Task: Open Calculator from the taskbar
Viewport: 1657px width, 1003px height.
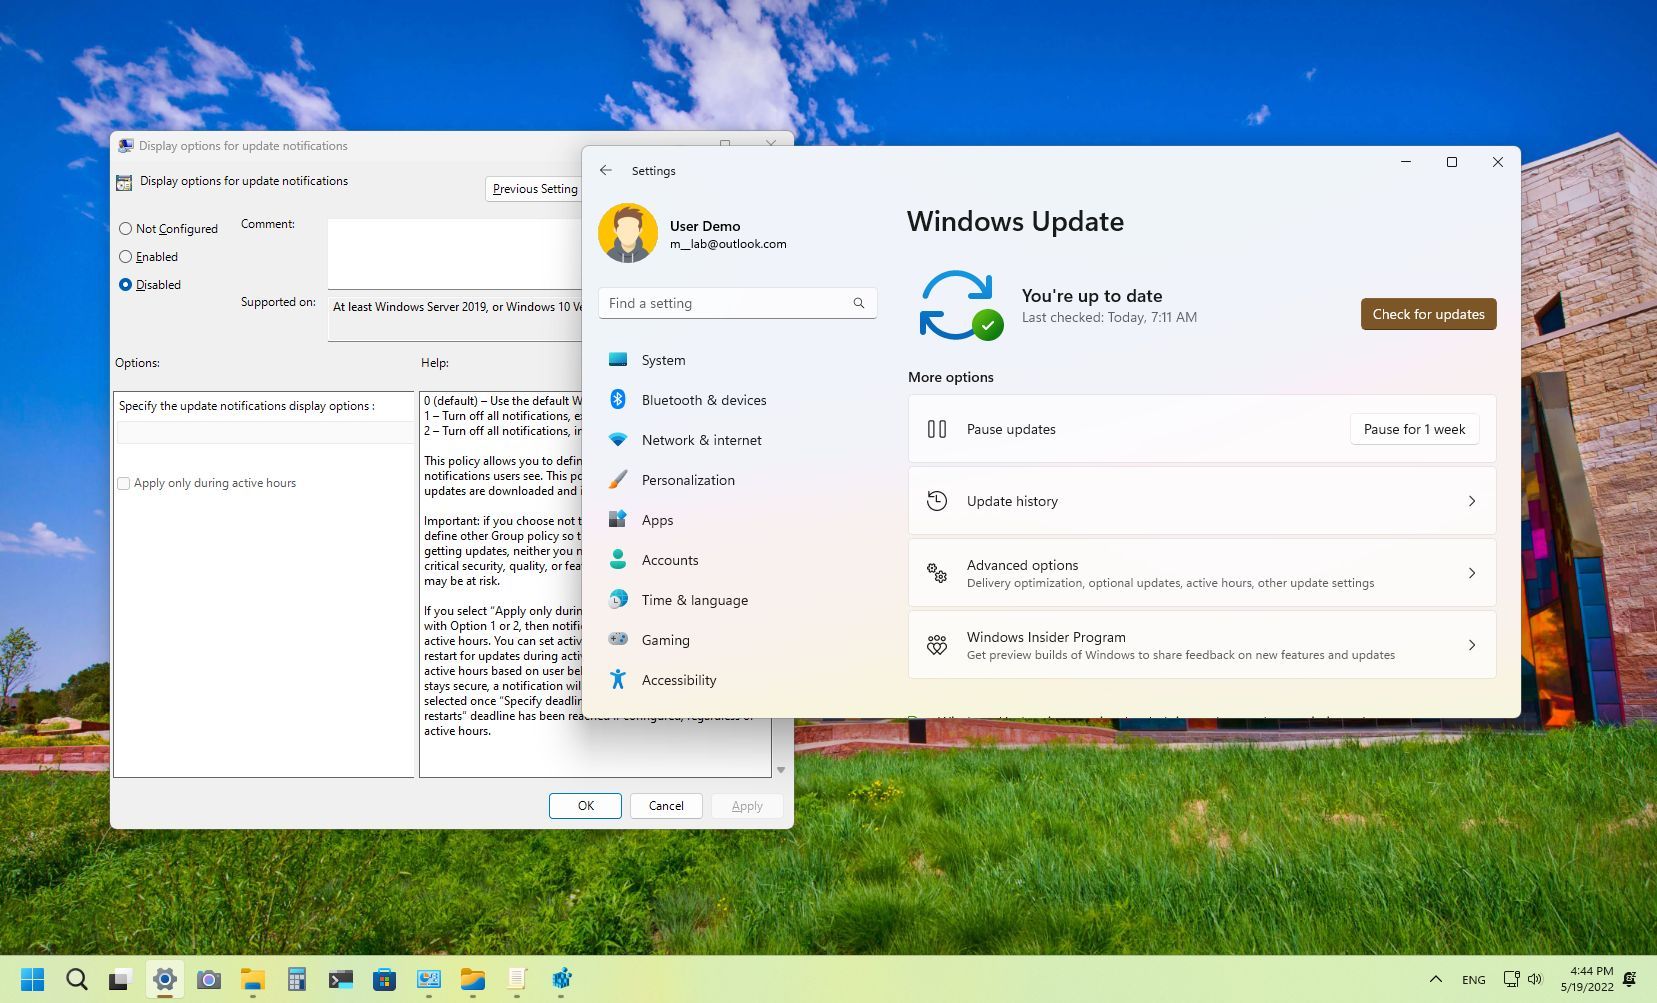Action: coord(297,979)
